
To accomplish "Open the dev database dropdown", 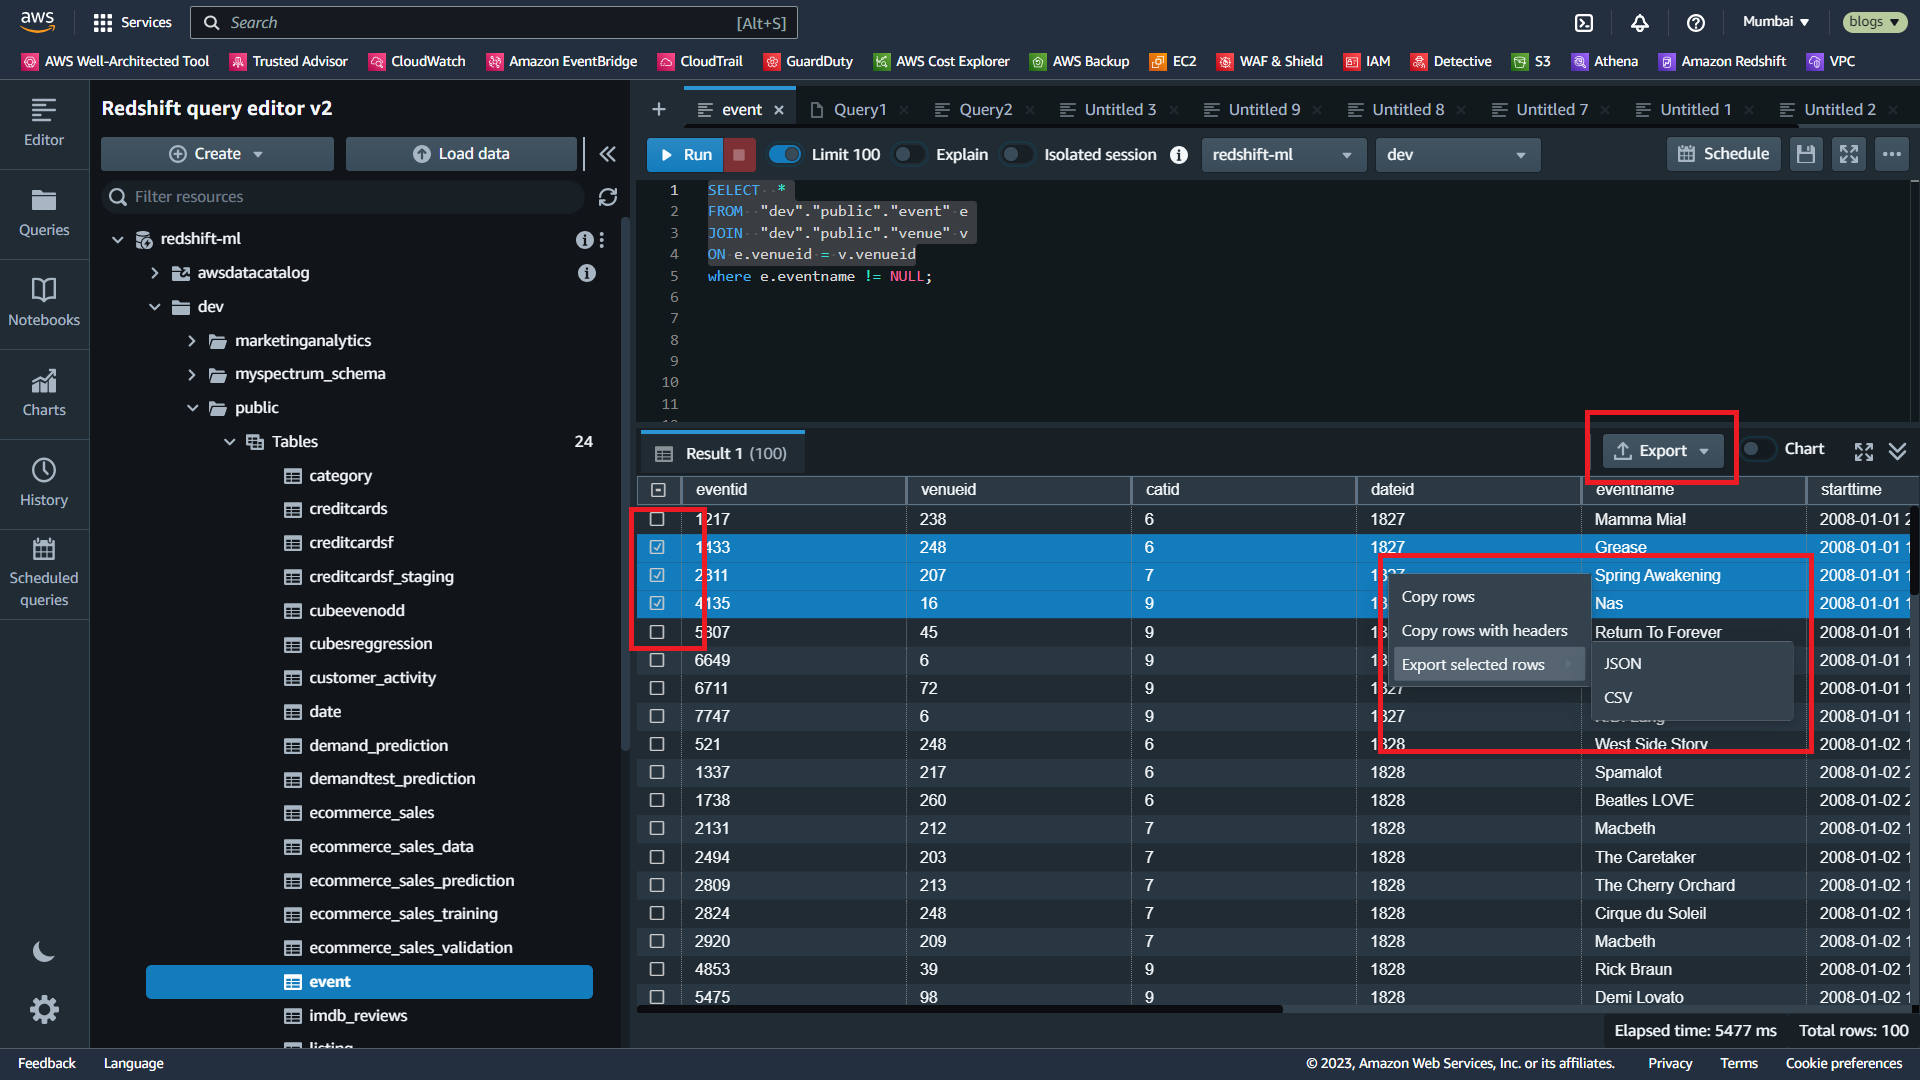I will point(1457,155).
